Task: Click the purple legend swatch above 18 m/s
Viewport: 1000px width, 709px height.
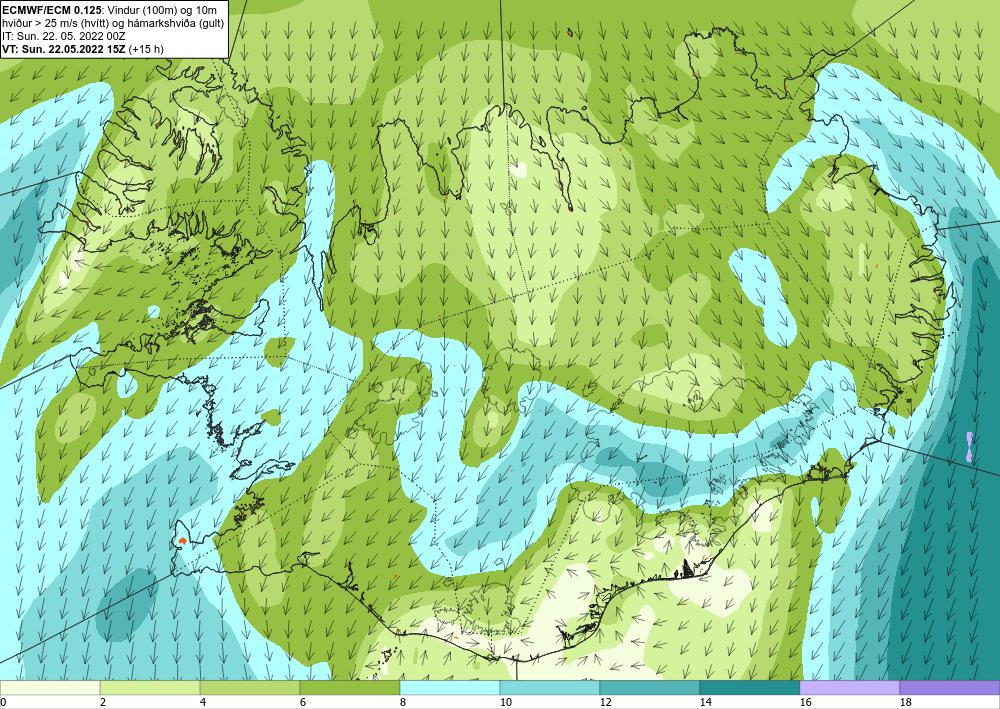Action: 950,688
